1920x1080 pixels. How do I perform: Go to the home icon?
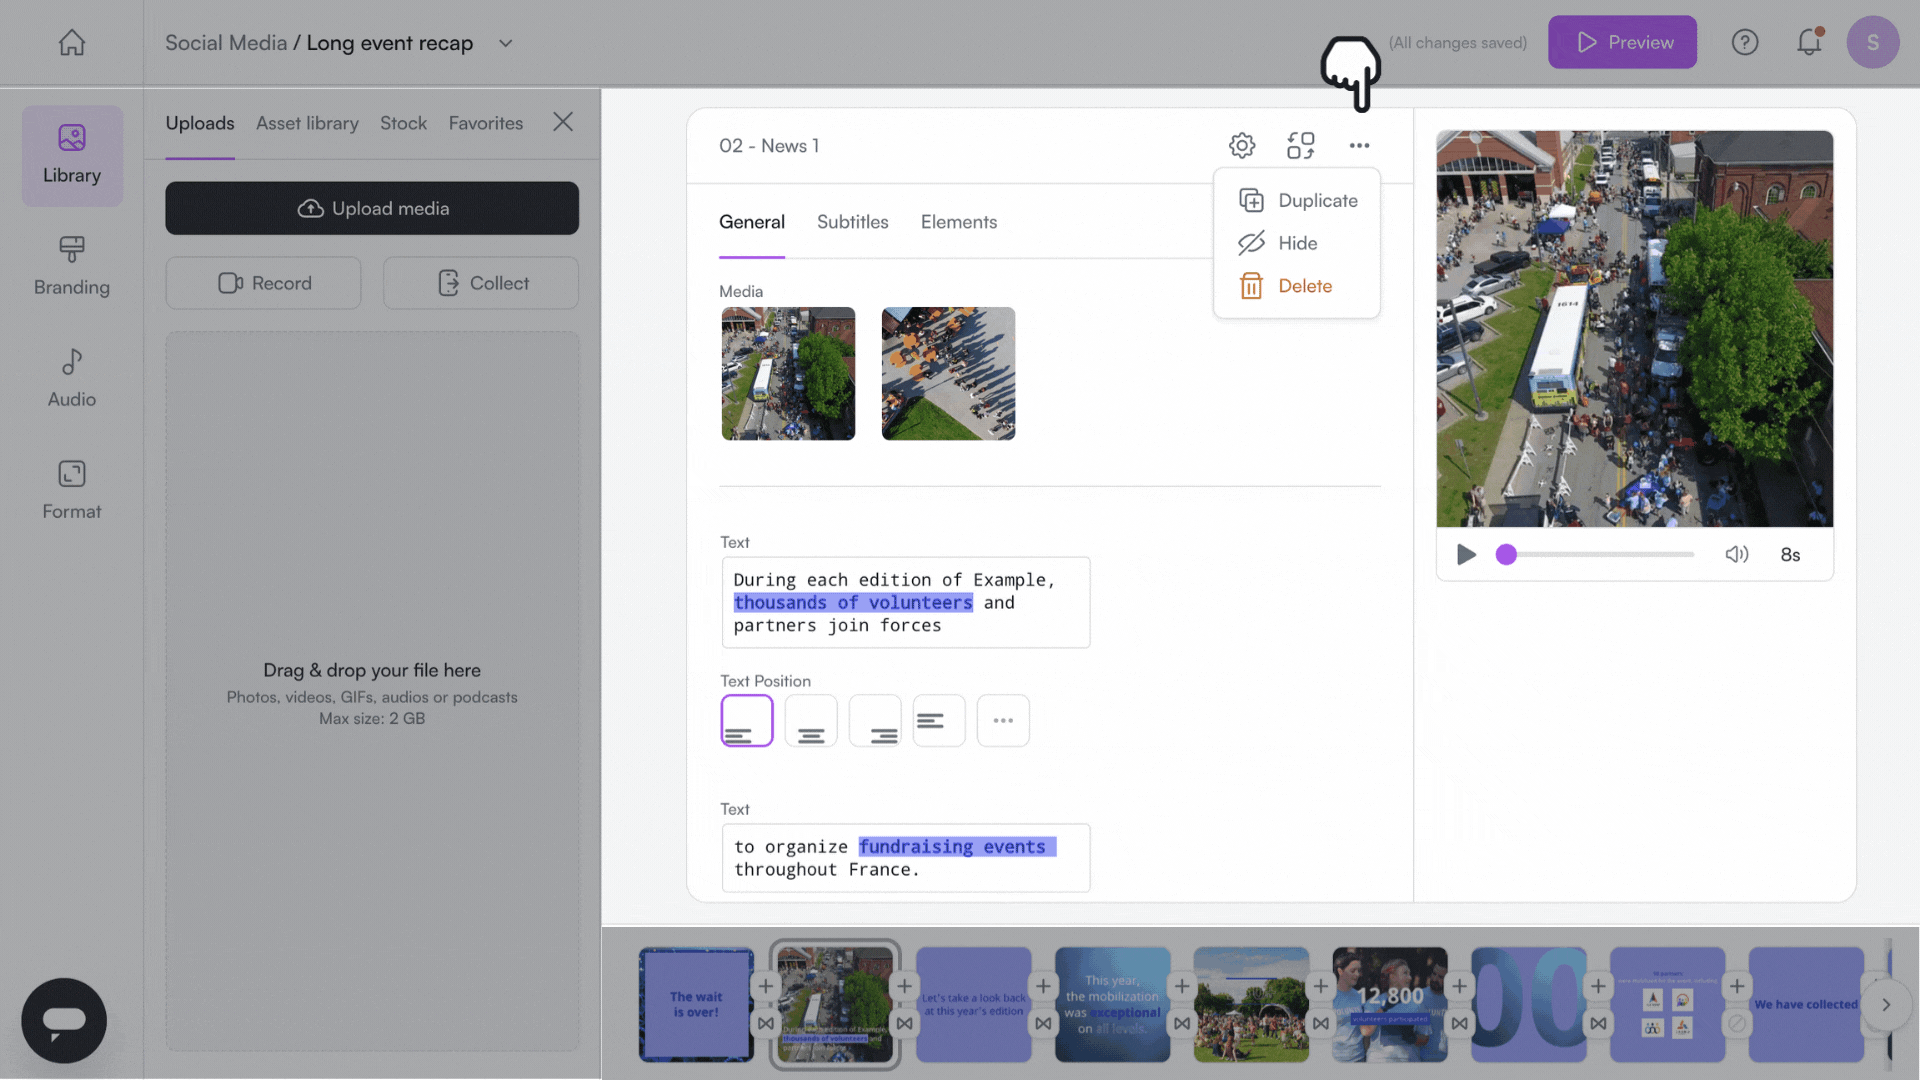[x=72, y=43]
